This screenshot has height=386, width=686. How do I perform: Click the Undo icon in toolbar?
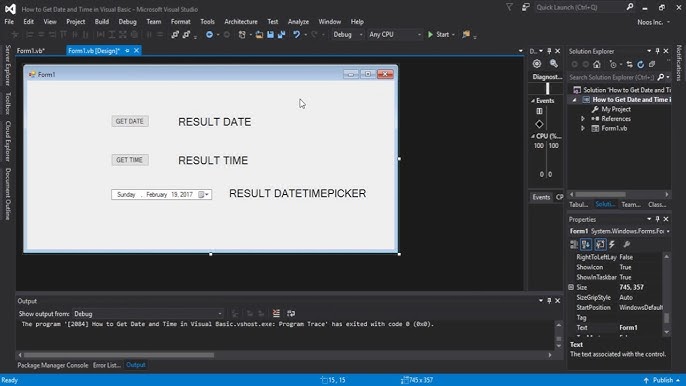pyautogui.click(x=297, y=35)
